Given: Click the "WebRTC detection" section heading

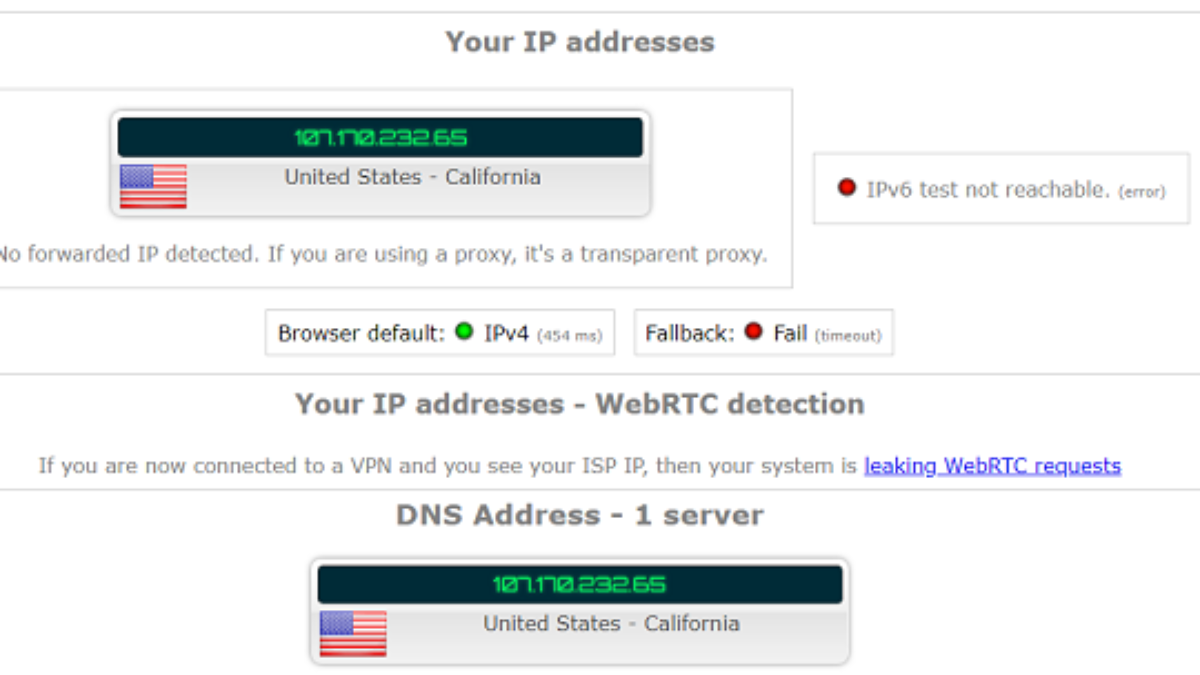Looking at the screenshot, I should pyautogui.click(x=580, y=404).
